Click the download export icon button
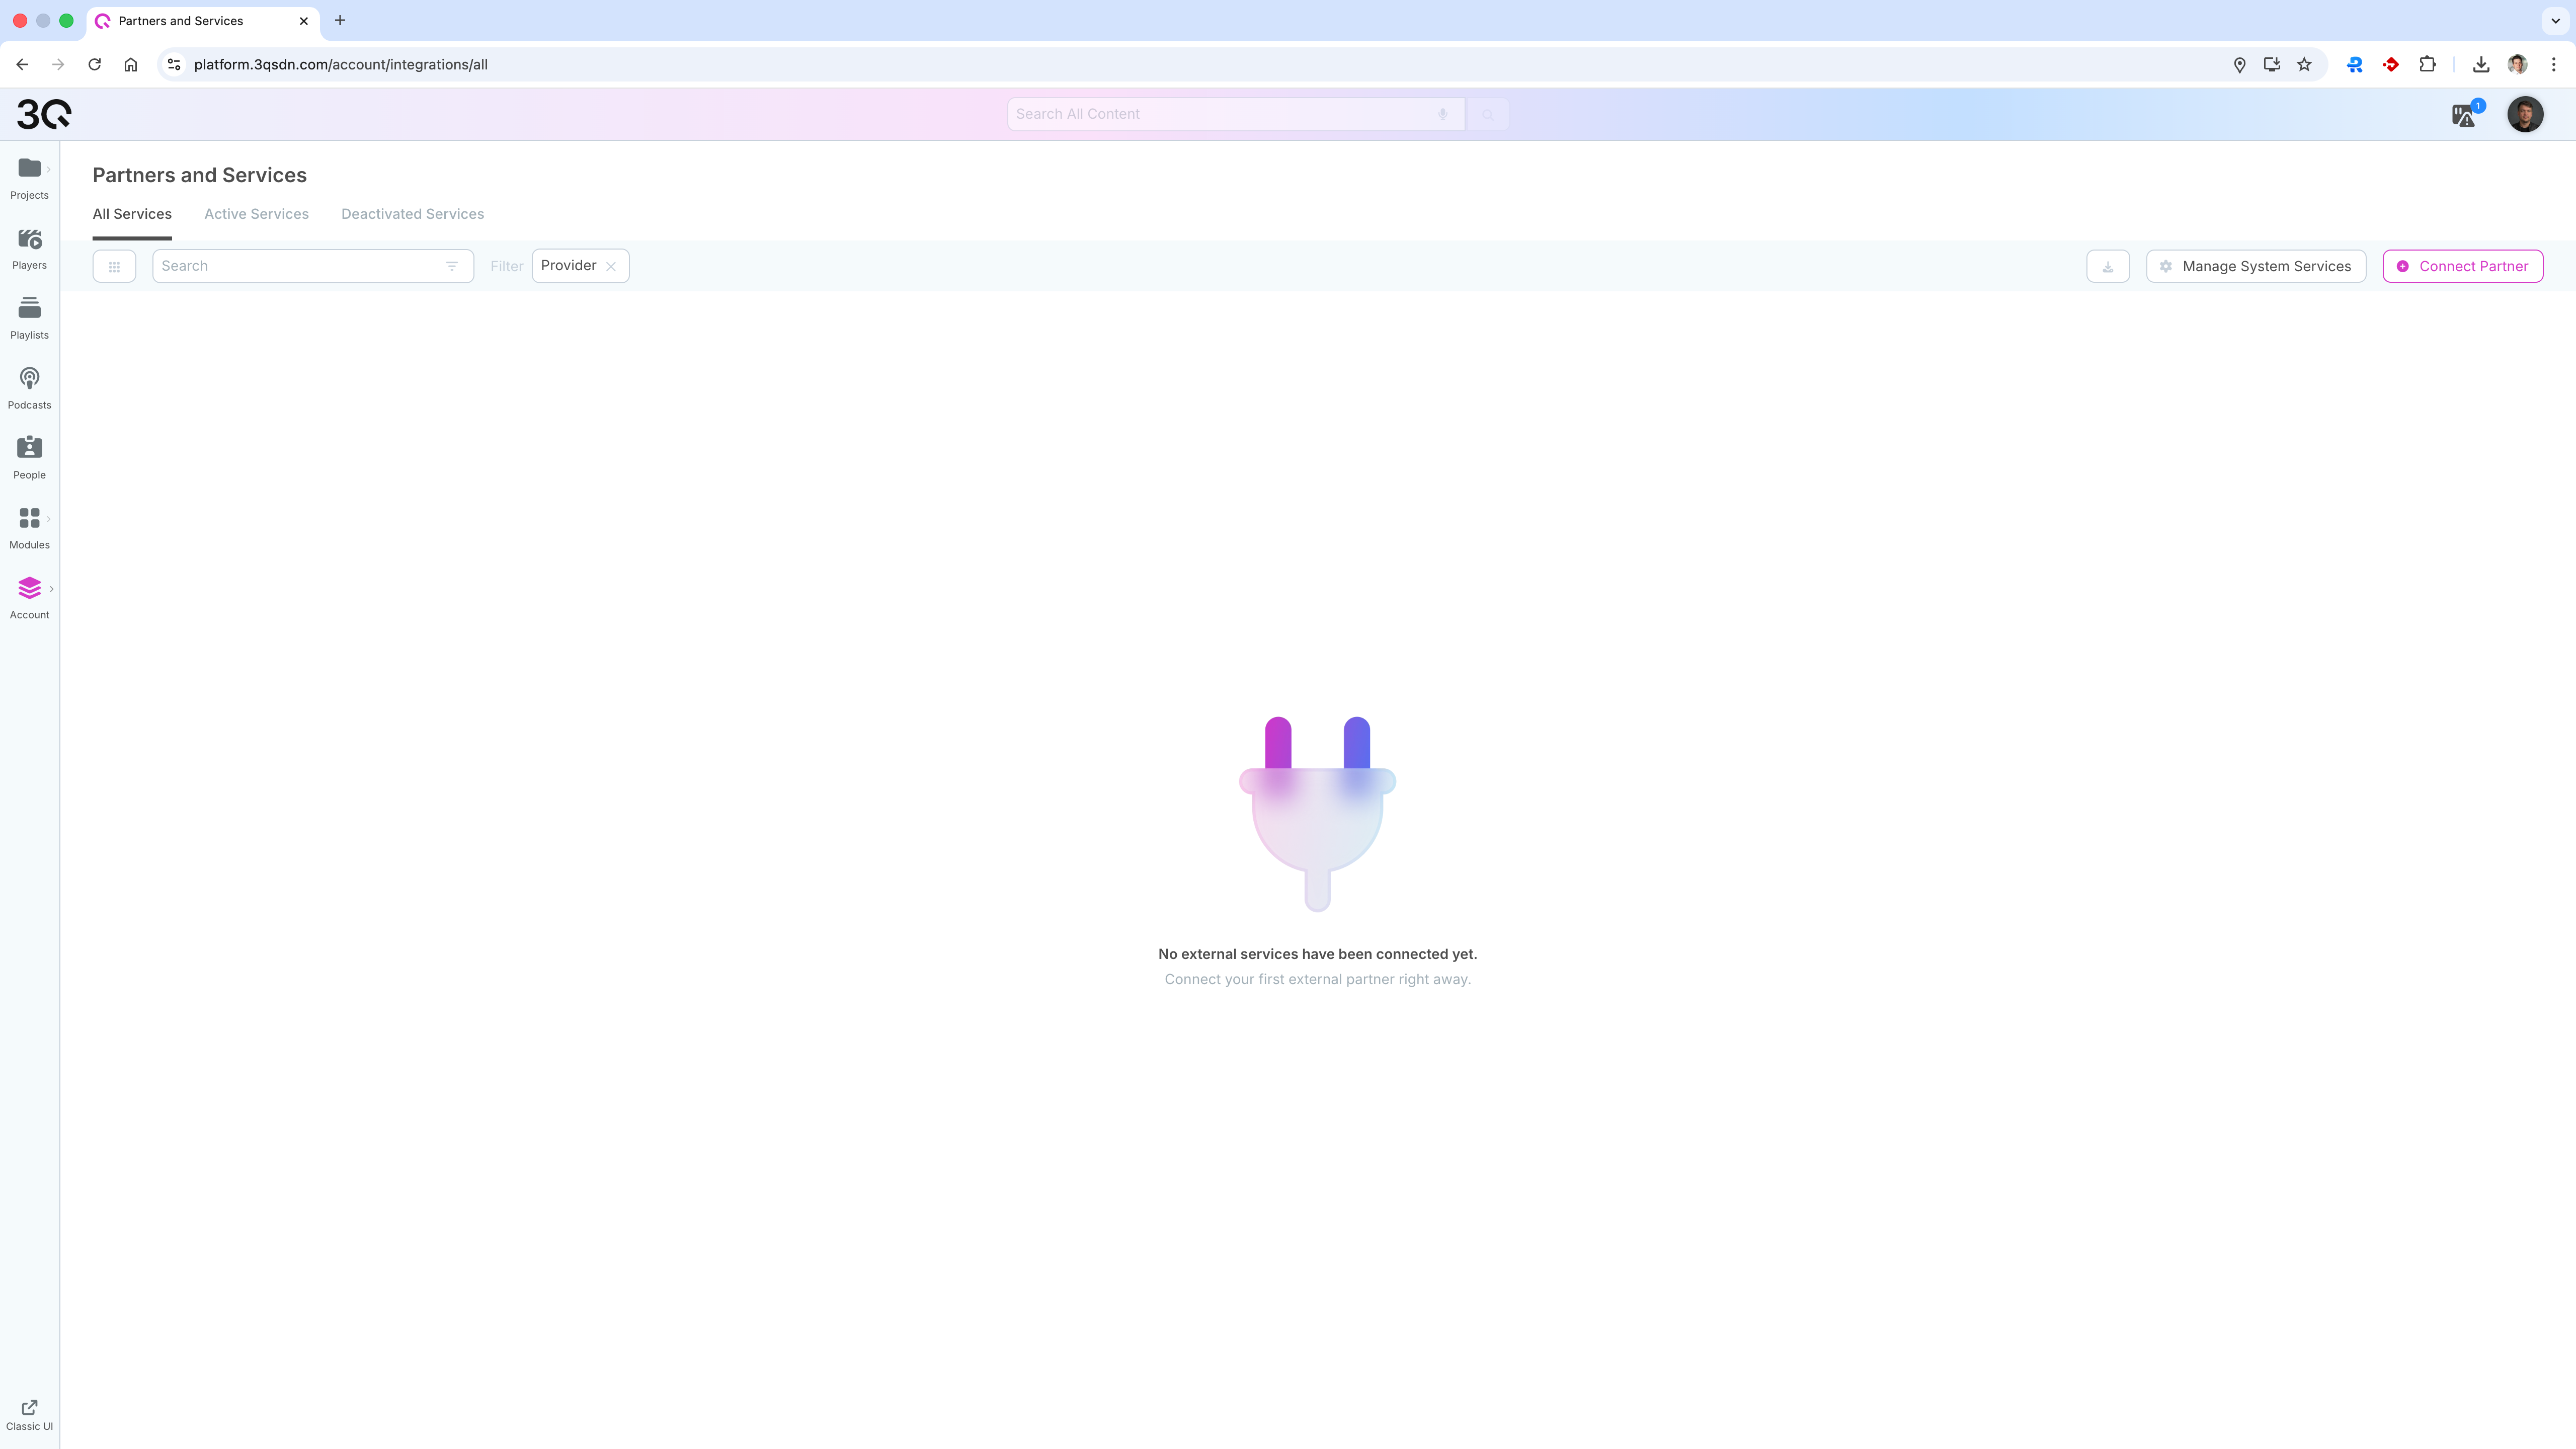 (x=2107, y=266)
